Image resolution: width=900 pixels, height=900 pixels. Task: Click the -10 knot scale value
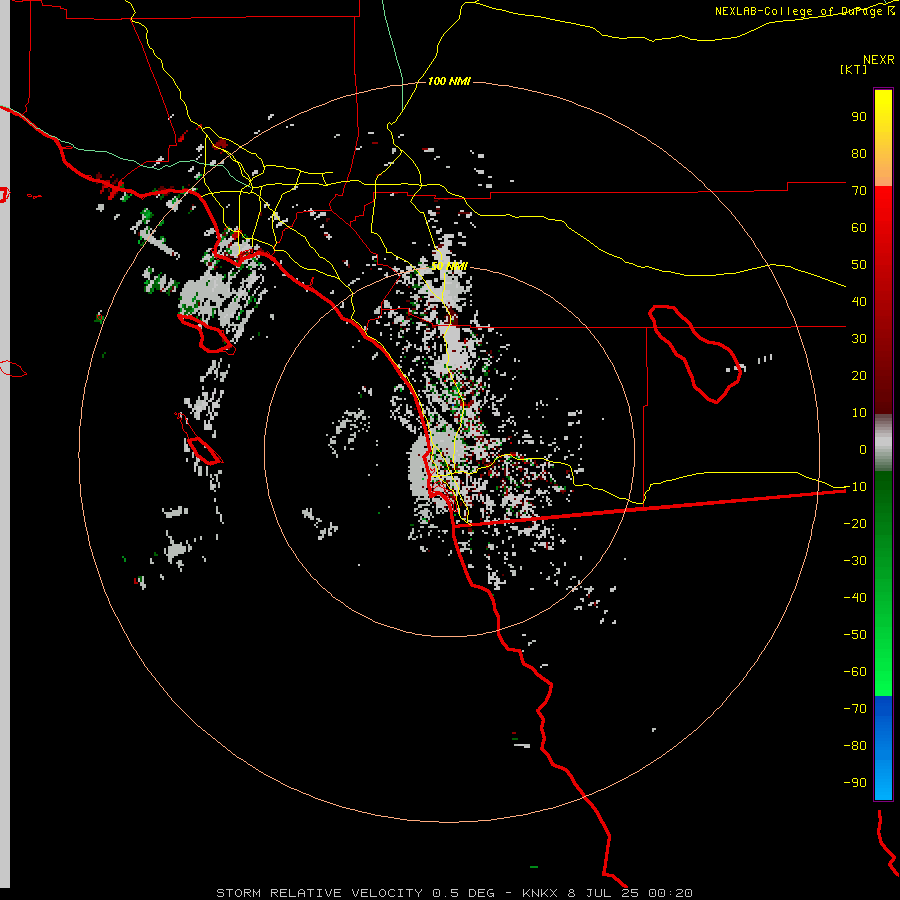[855, 487]
